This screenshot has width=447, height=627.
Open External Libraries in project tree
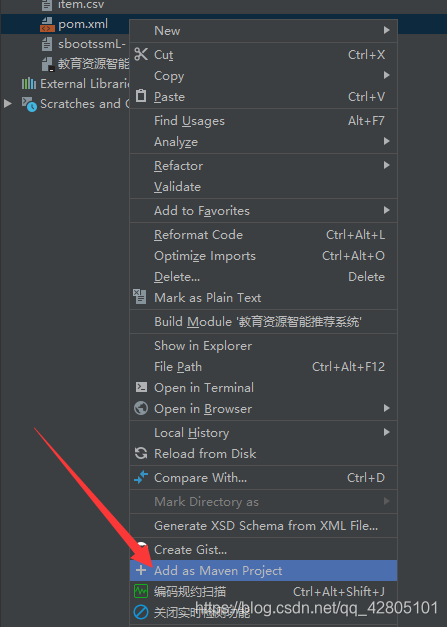point(84,84)
